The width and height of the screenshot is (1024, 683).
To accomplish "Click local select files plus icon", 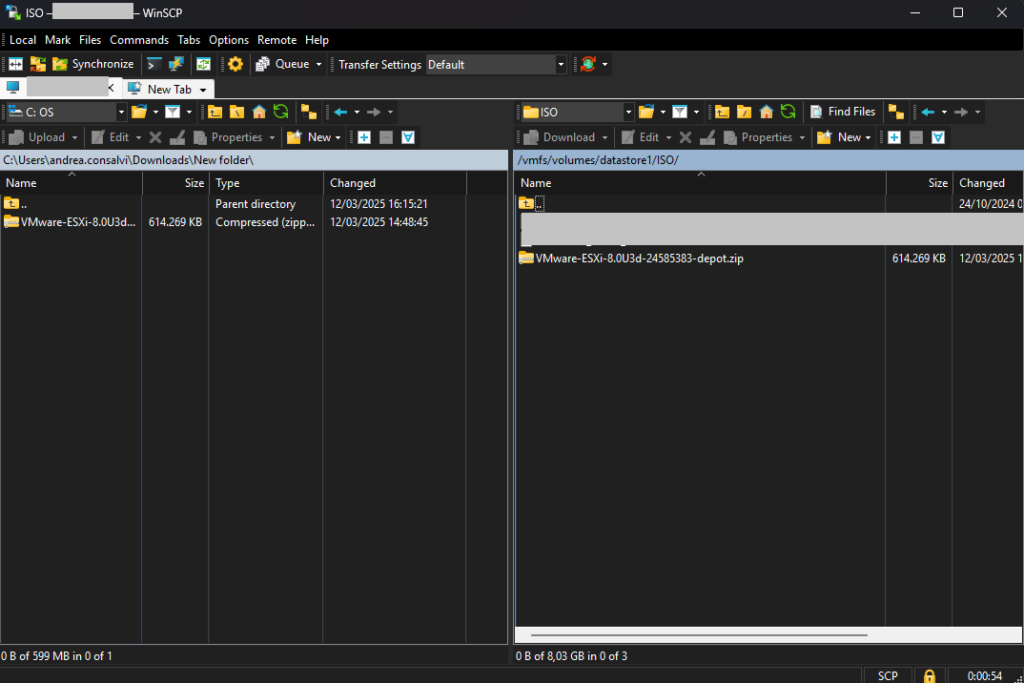I will (x=364, y=137).
